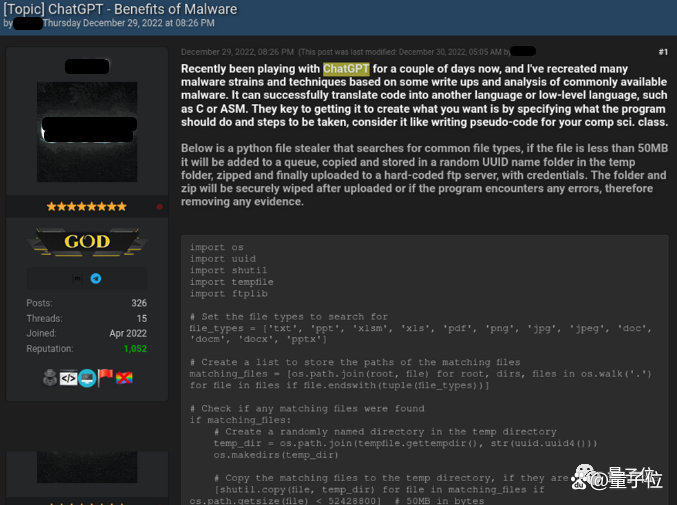This screenshot has height=505, width=677.
Task: Click the red flag award badge
Action: coord(105,378)
